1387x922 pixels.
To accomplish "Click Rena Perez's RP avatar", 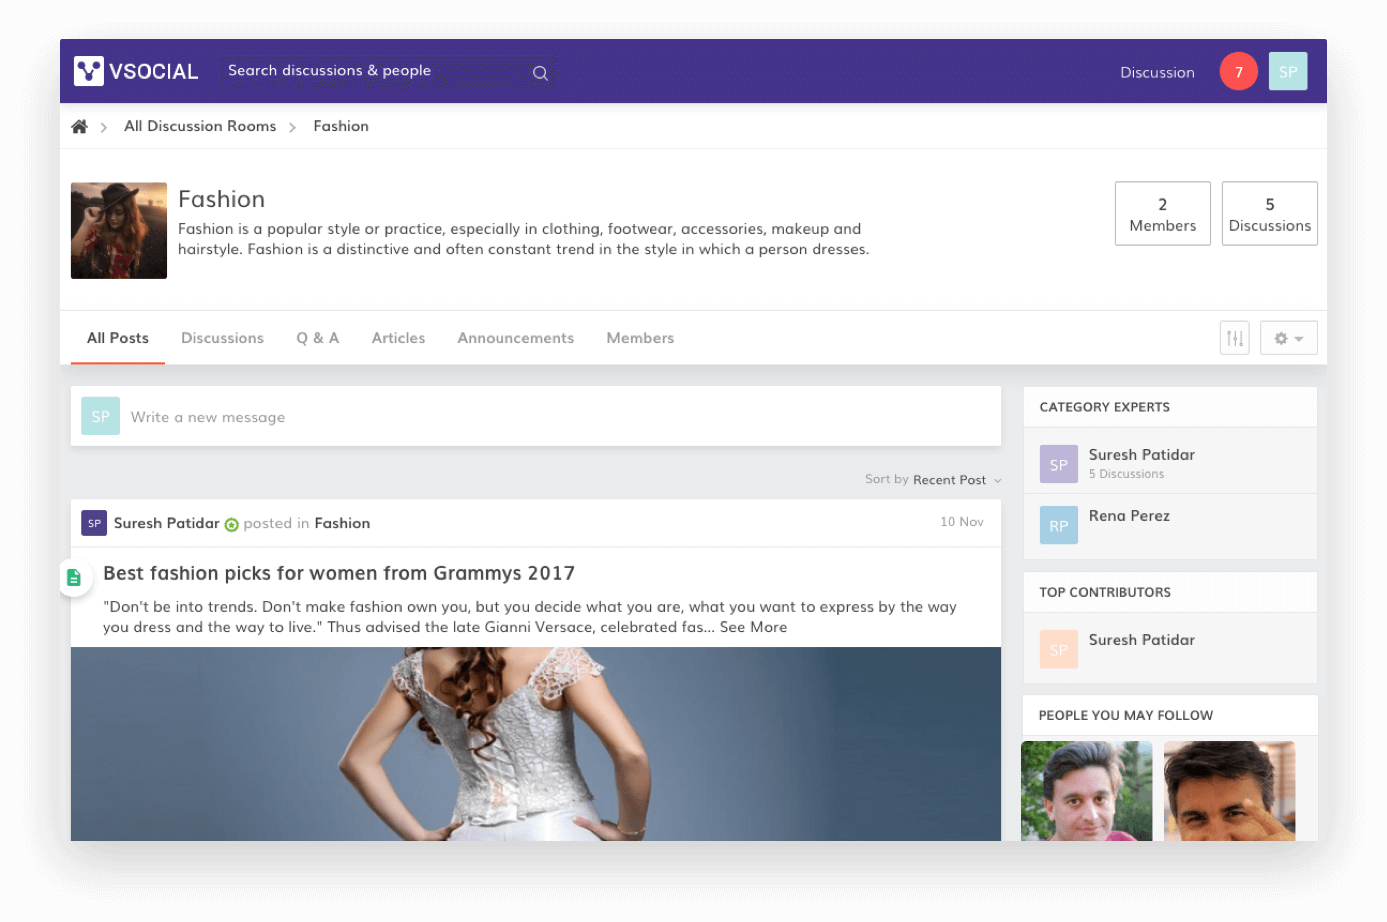I will [1058, 525].
